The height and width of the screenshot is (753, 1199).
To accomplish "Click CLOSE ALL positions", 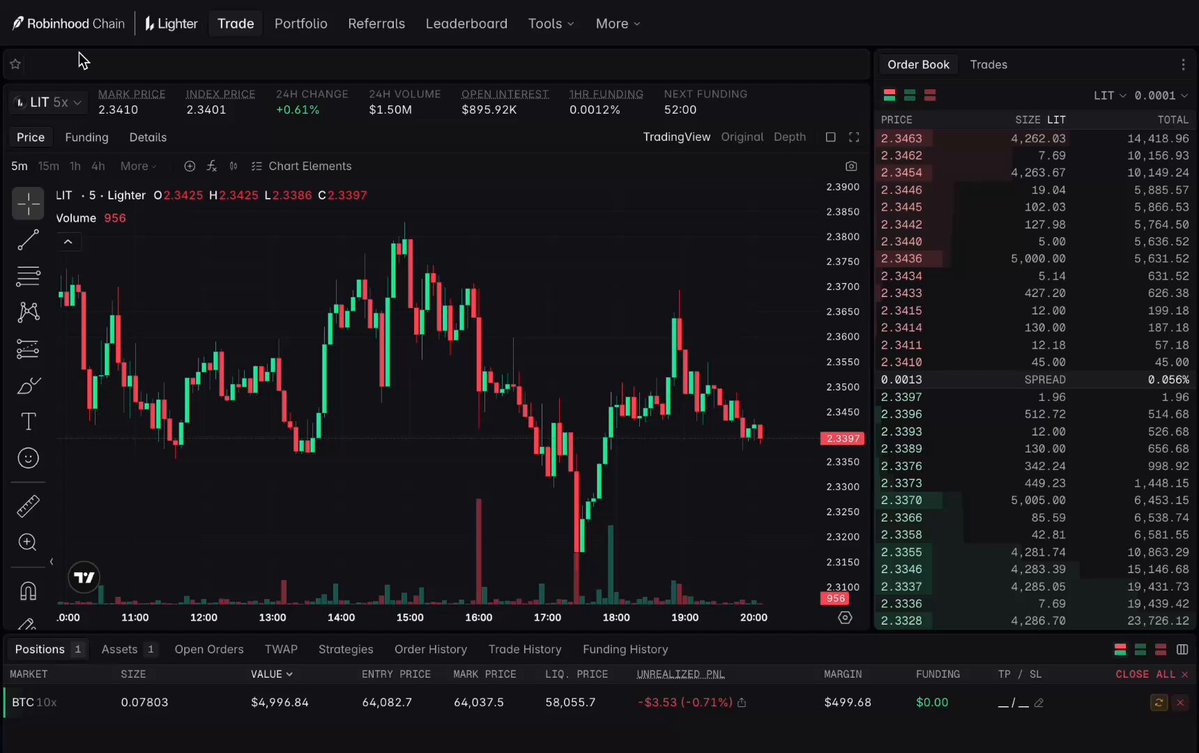I will coord(1152,674).
